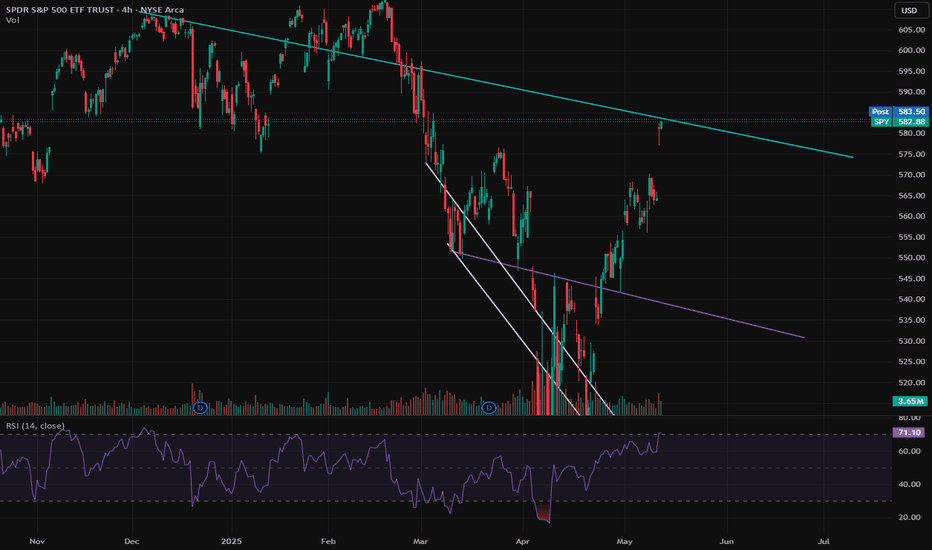Image resolution: width=932 pixels, height=550 pixels.
Task: Click the Post 583.50 price label
Action: [898, 111]
